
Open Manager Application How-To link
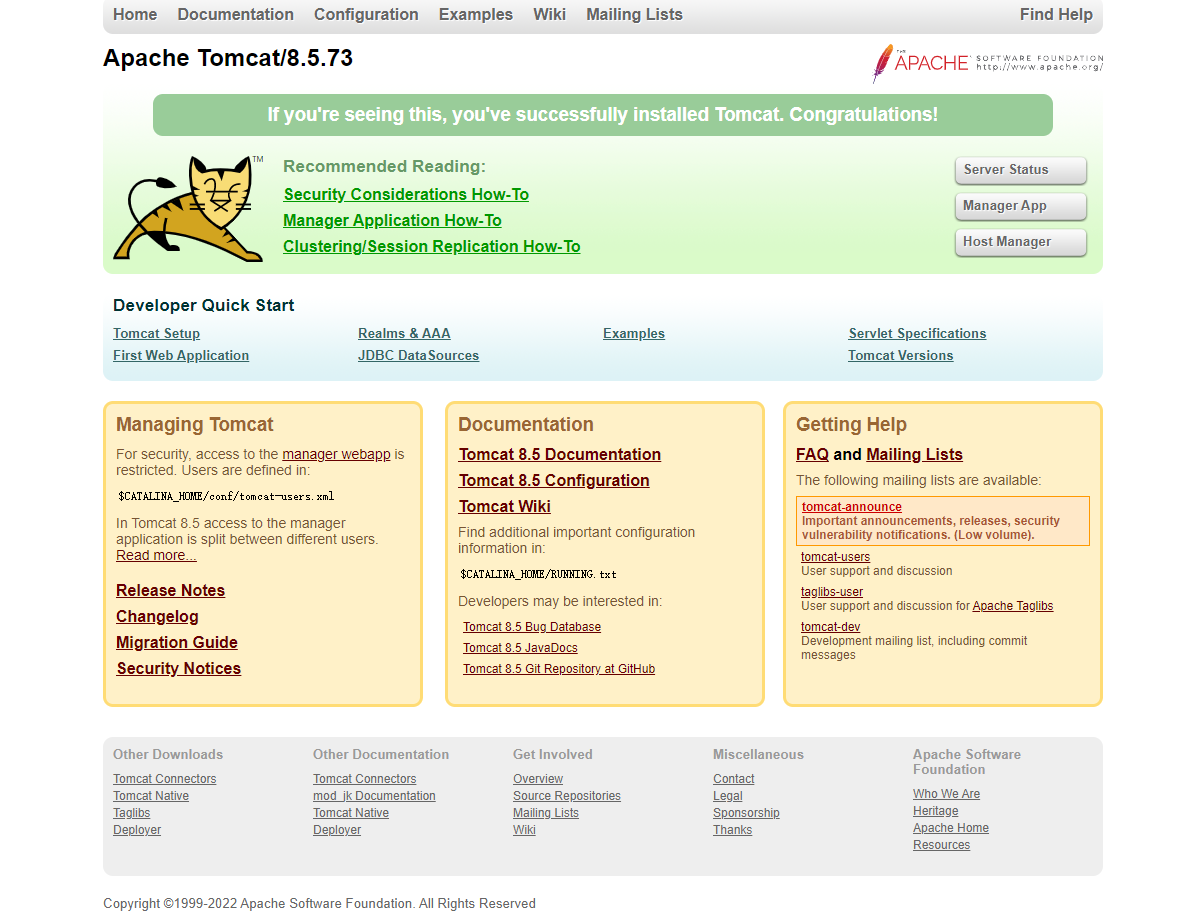tap(392, 220)
